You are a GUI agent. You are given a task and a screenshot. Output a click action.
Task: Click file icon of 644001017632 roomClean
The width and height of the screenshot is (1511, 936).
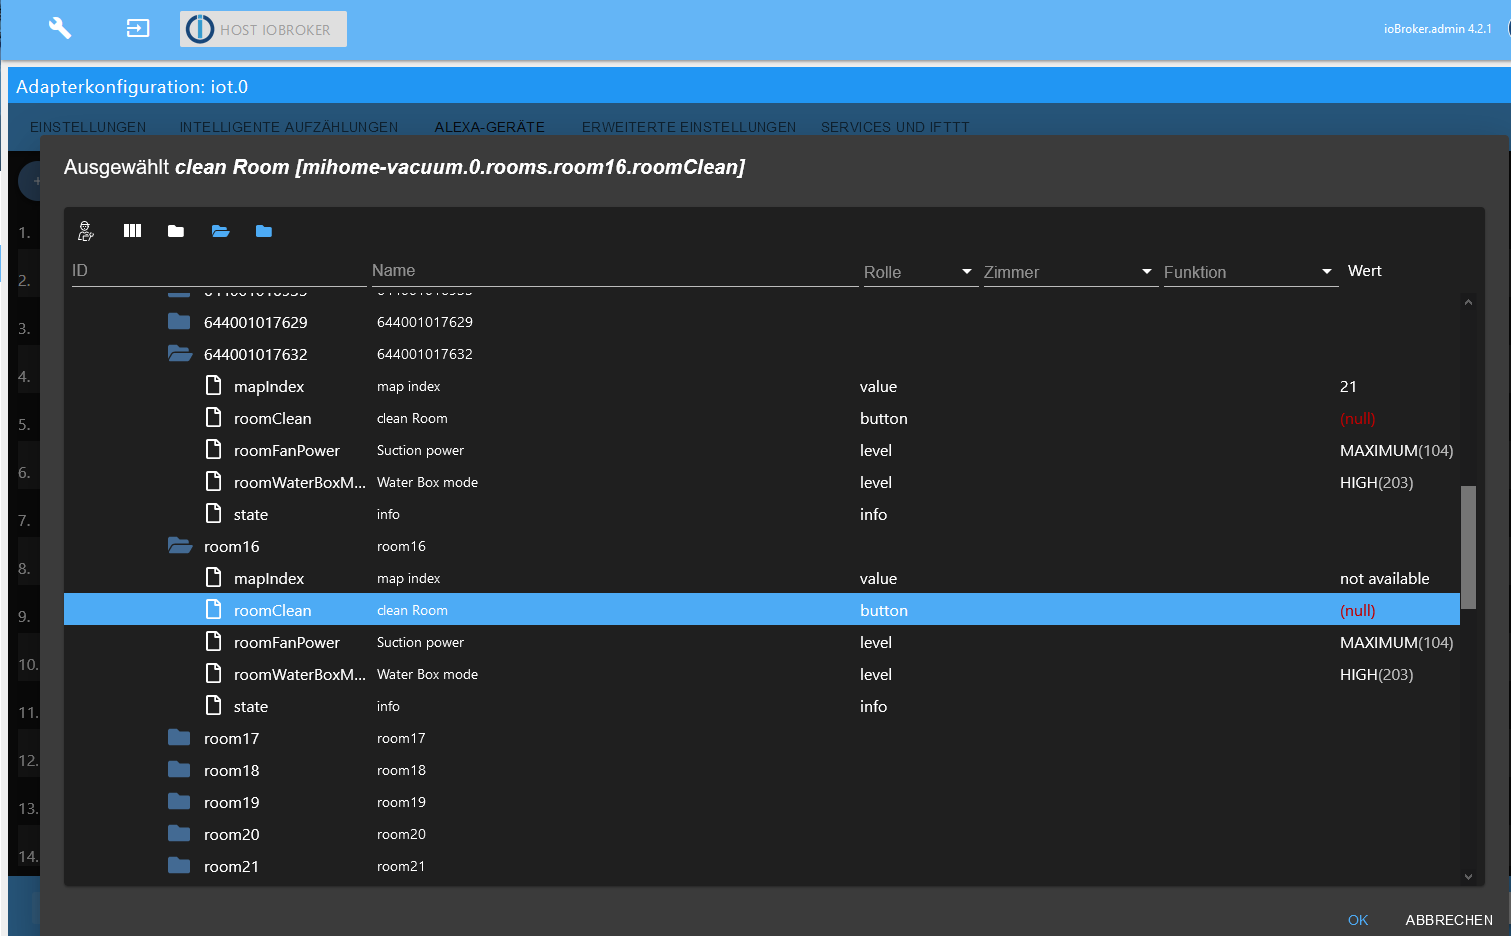pyautogui.click(x=213, y=417)
